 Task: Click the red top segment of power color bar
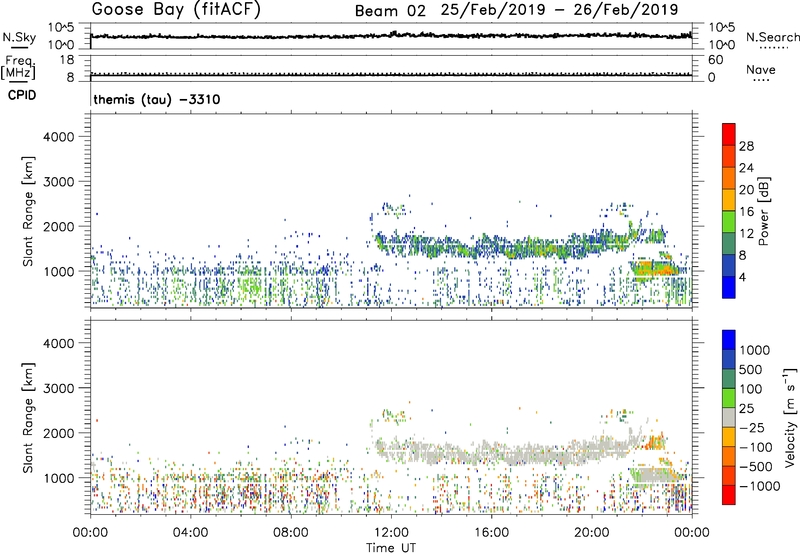[x=729, y=134]
